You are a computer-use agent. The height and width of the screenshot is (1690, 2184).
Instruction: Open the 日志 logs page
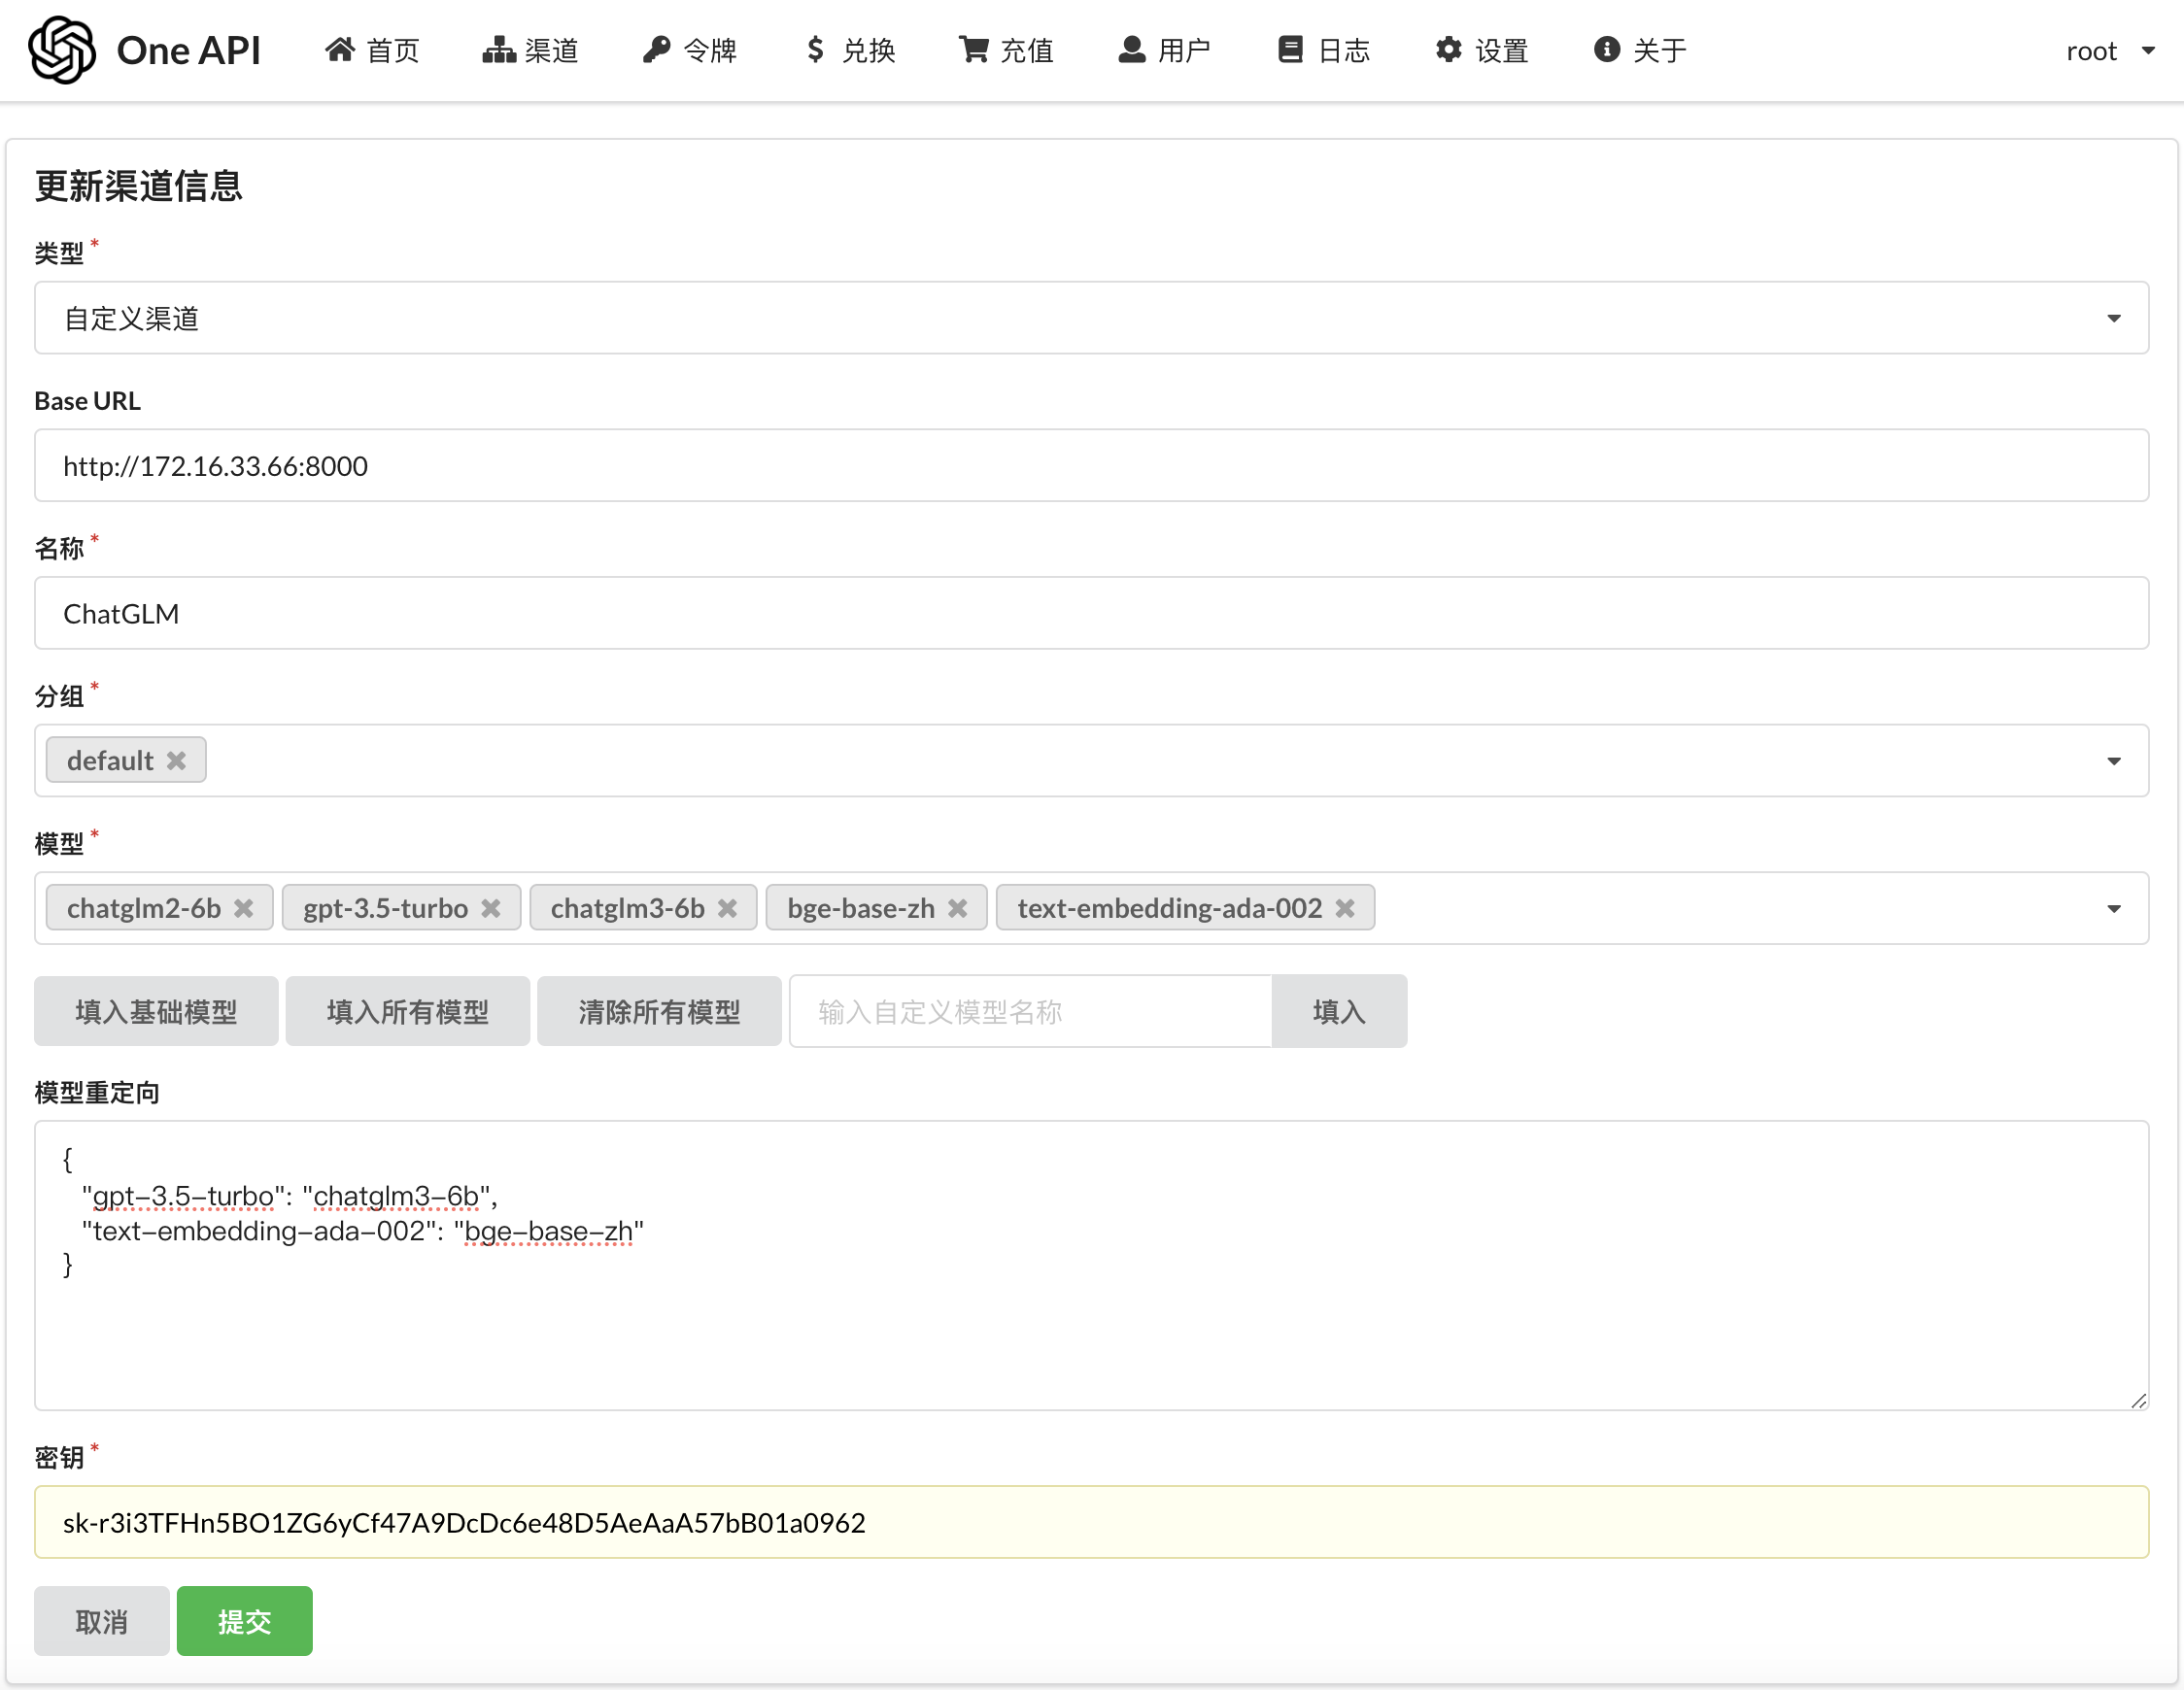point(1323,50)
